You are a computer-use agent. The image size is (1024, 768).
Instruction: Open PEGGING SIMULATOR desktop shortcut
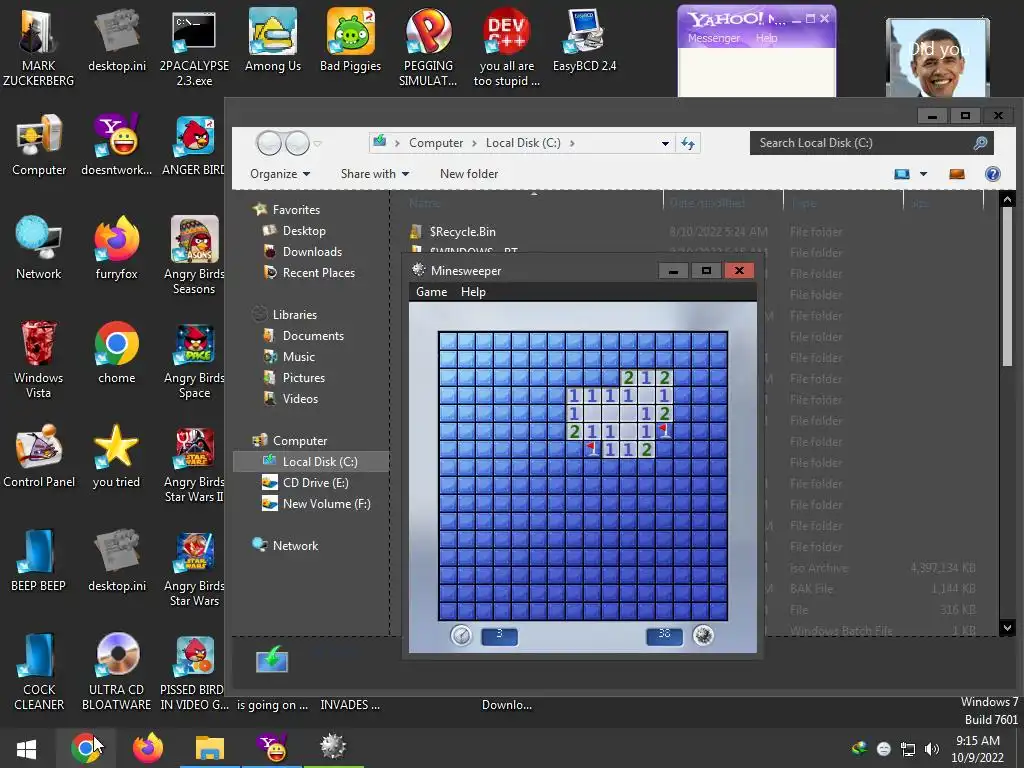tap(428, 46)
